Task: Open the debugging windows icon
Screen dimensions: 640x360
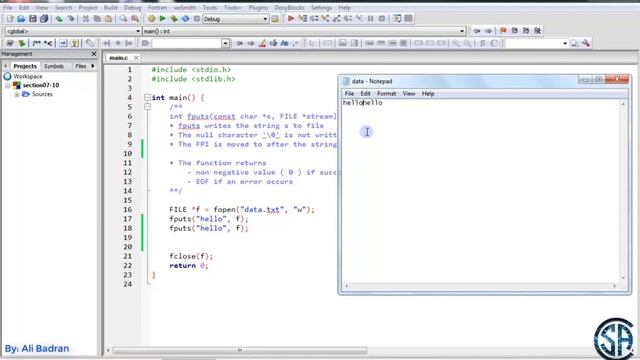Action: tap(397, 19)
